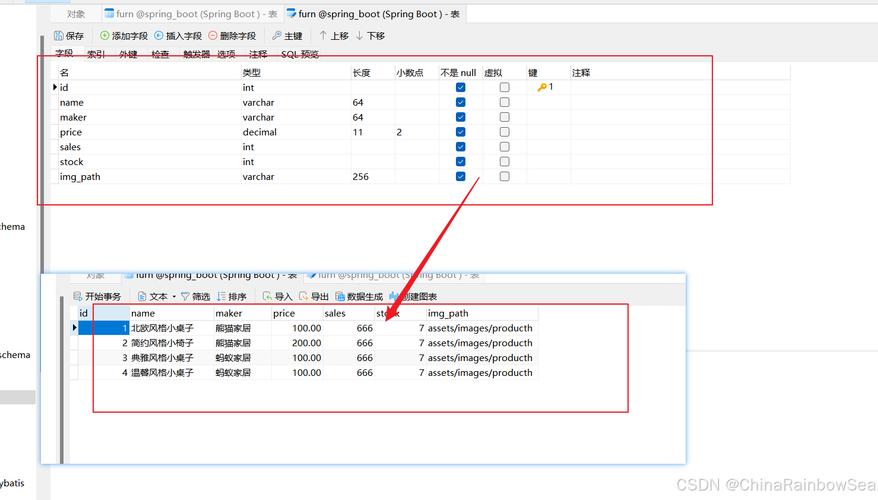Image resolution: width=878 pixels, height=500 pixels.
Task: Toggle not-null checkbox for stock
Action: (x=460, y=162)
